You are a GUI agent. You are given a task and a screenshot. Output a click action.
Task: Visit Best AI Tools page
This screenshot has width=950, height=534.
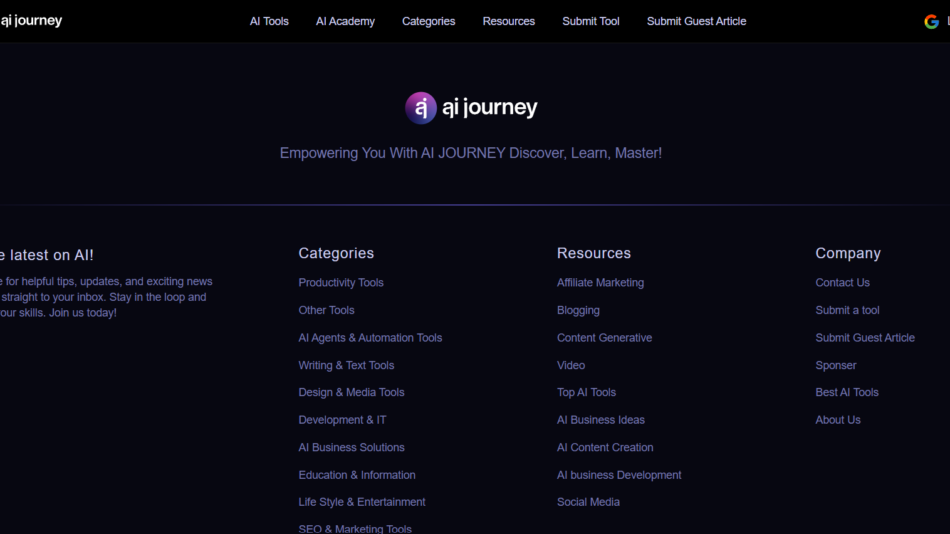(846, 392)
